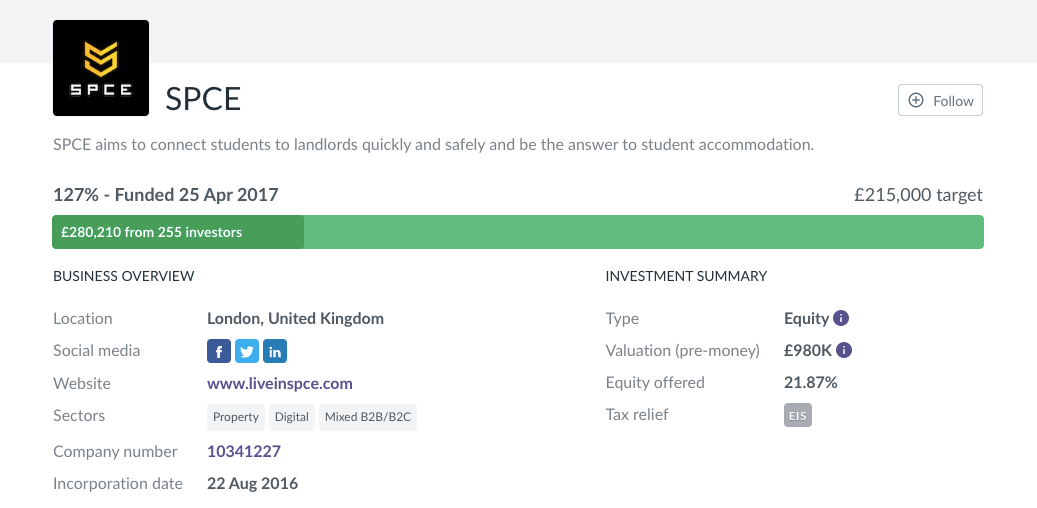Click the info icon next to Equity
Screen dimensions: 1037x508
point(841,319)
